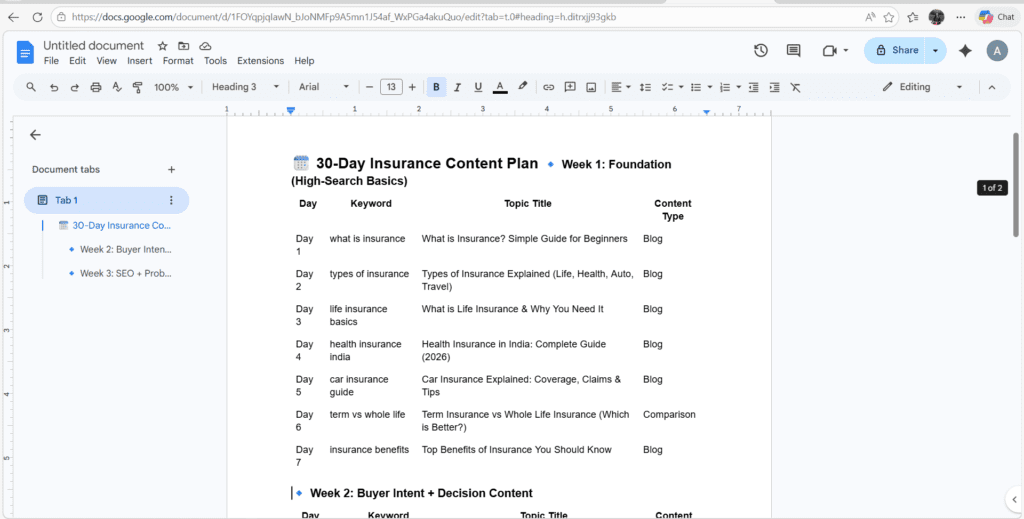Show all comments panel

click(x=793, y=50)
